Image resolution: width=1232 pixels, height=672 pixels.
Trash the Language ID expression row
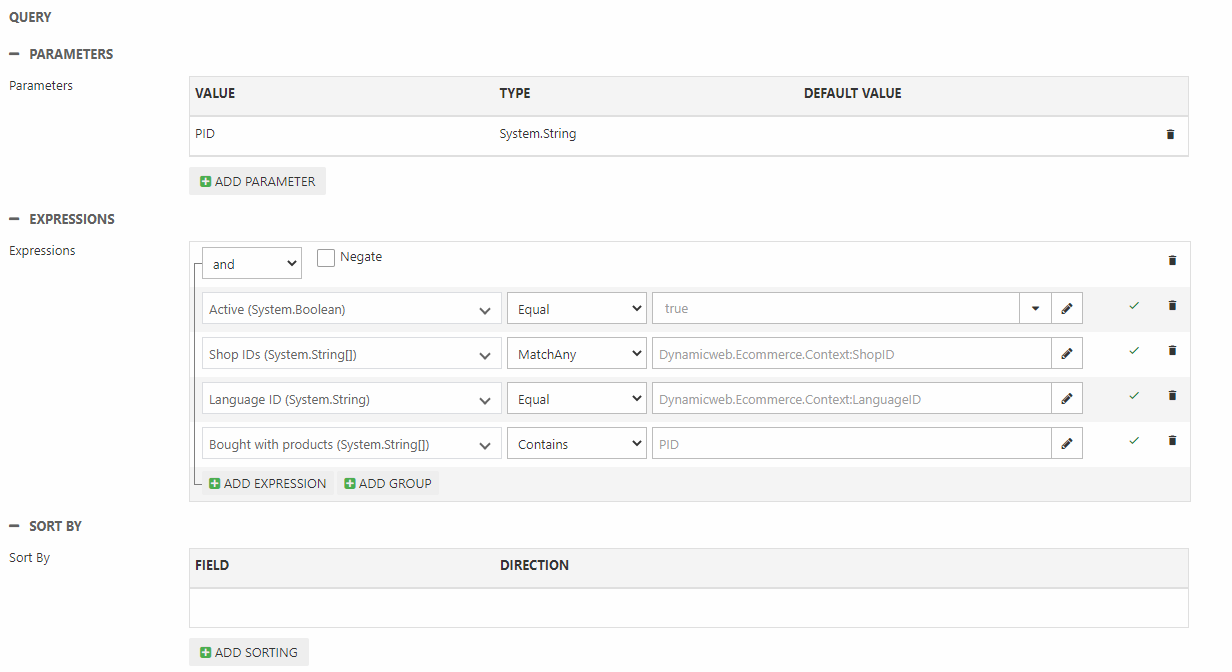point(1172,396)
